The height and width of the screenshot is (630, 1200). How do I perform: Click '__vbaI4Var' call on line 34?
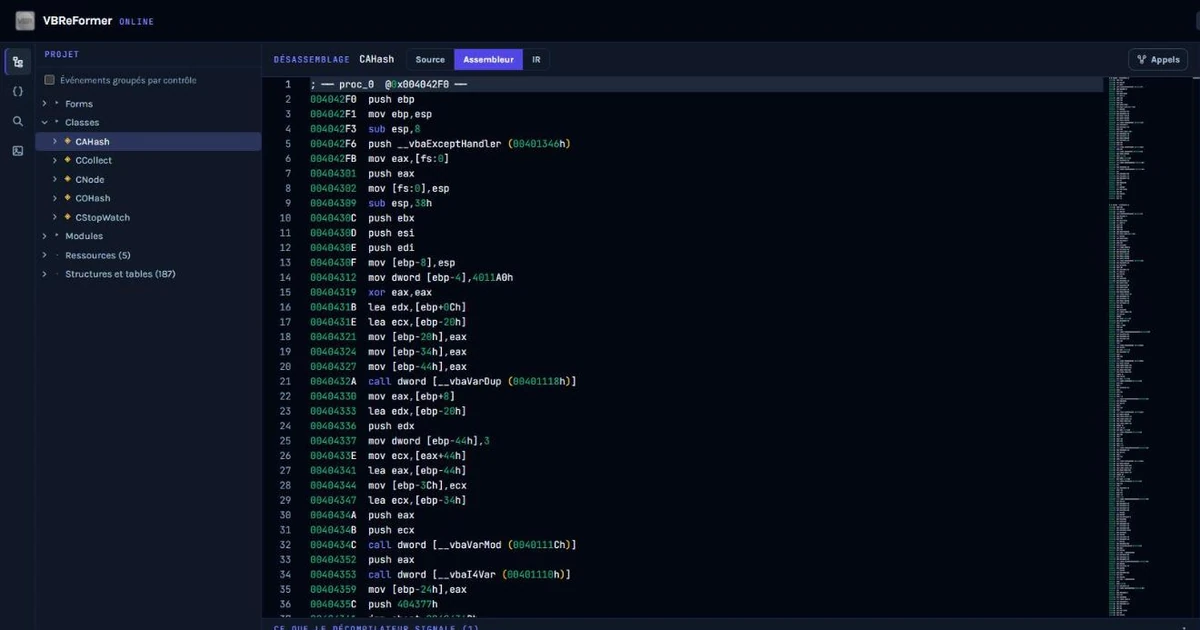[x=466, y=574]
